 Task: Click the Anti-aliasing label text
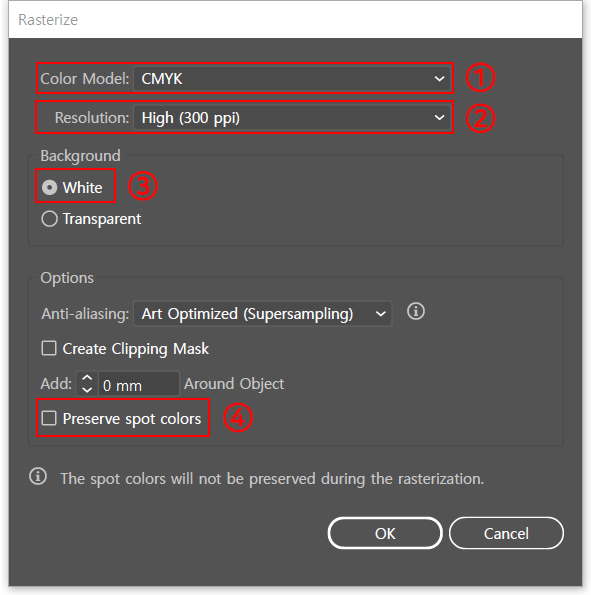pyautogui.click(x=85, y=314)
